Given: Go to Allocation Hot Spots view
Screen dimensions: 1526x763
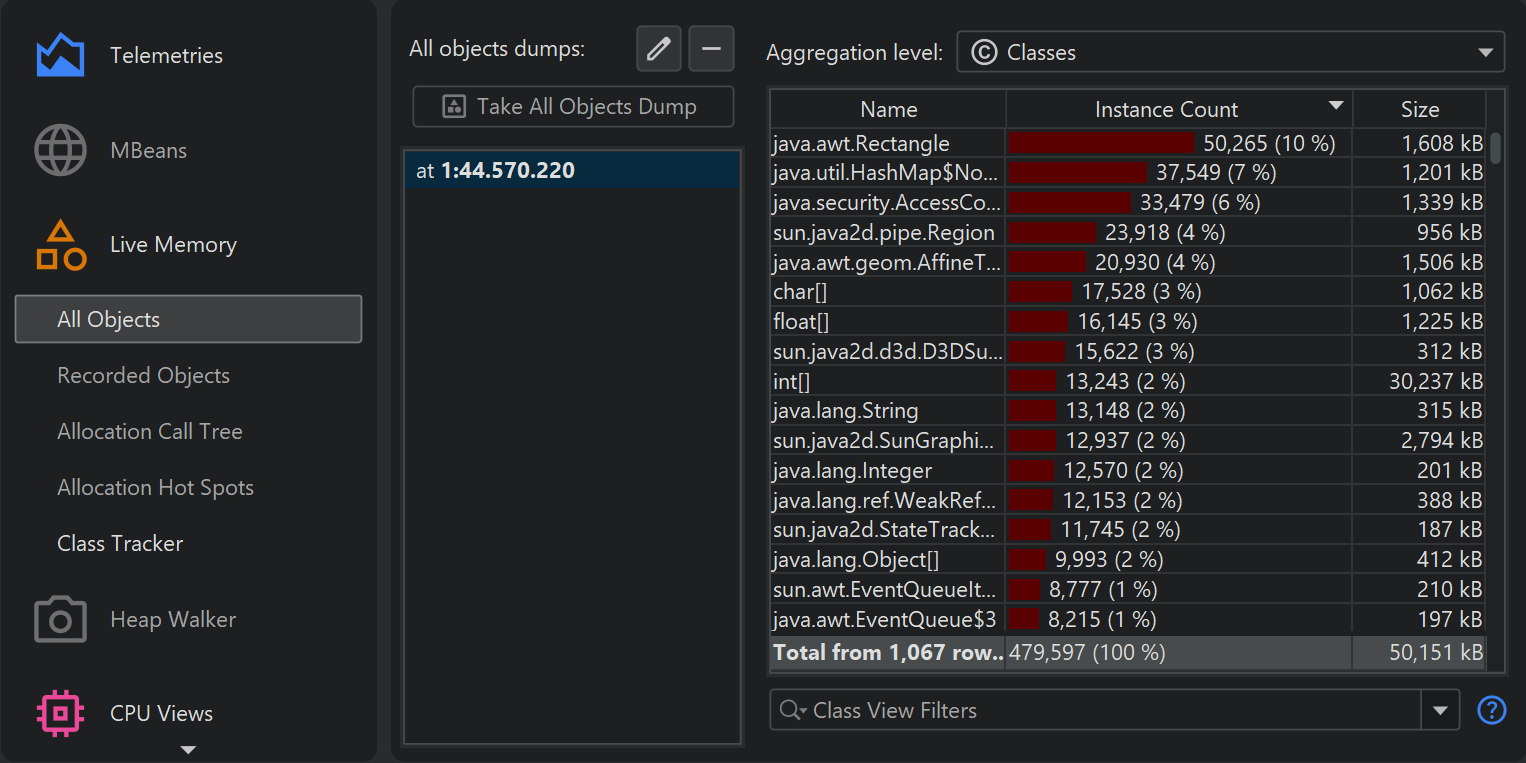Looking at the screenshot, I should 155,488.
